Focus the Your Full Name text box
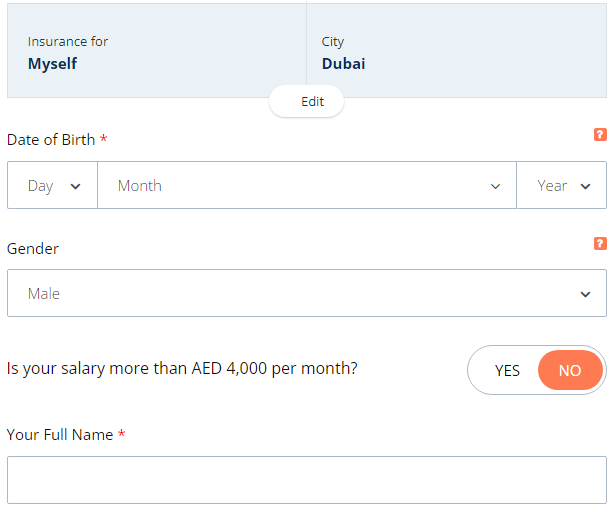 click(307, 480)
